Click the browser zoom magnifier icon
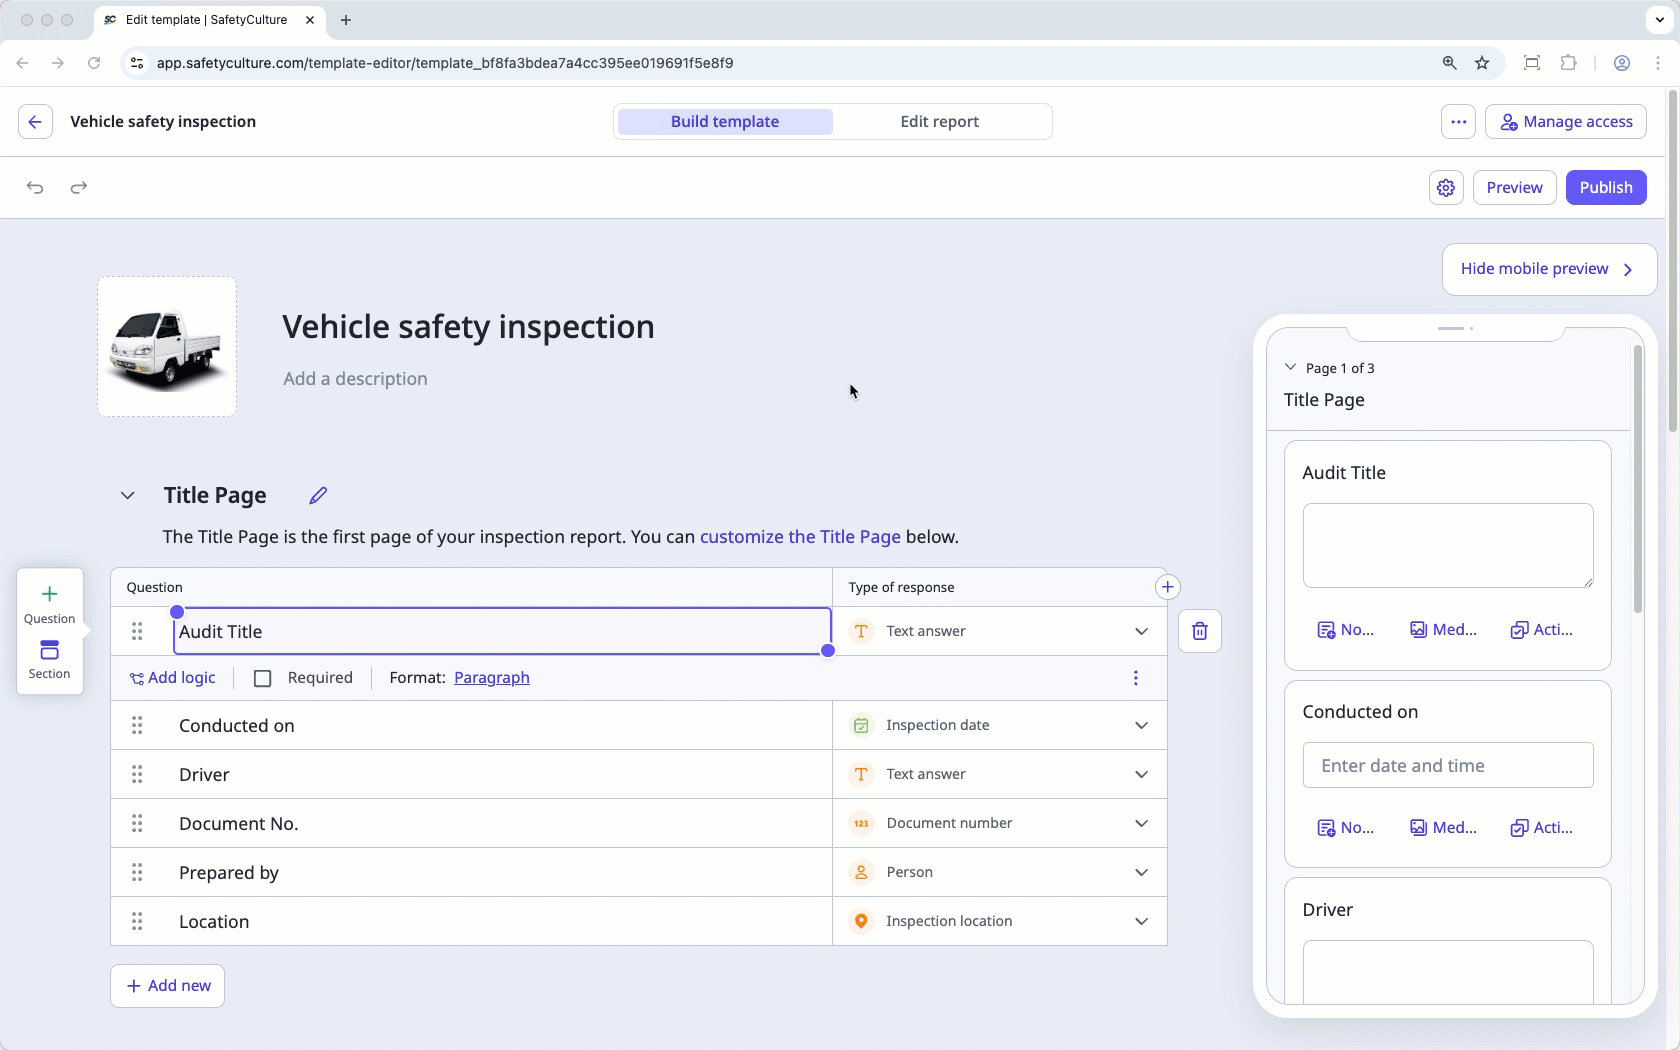1680x1050 pixels. tap(1449, 63)
